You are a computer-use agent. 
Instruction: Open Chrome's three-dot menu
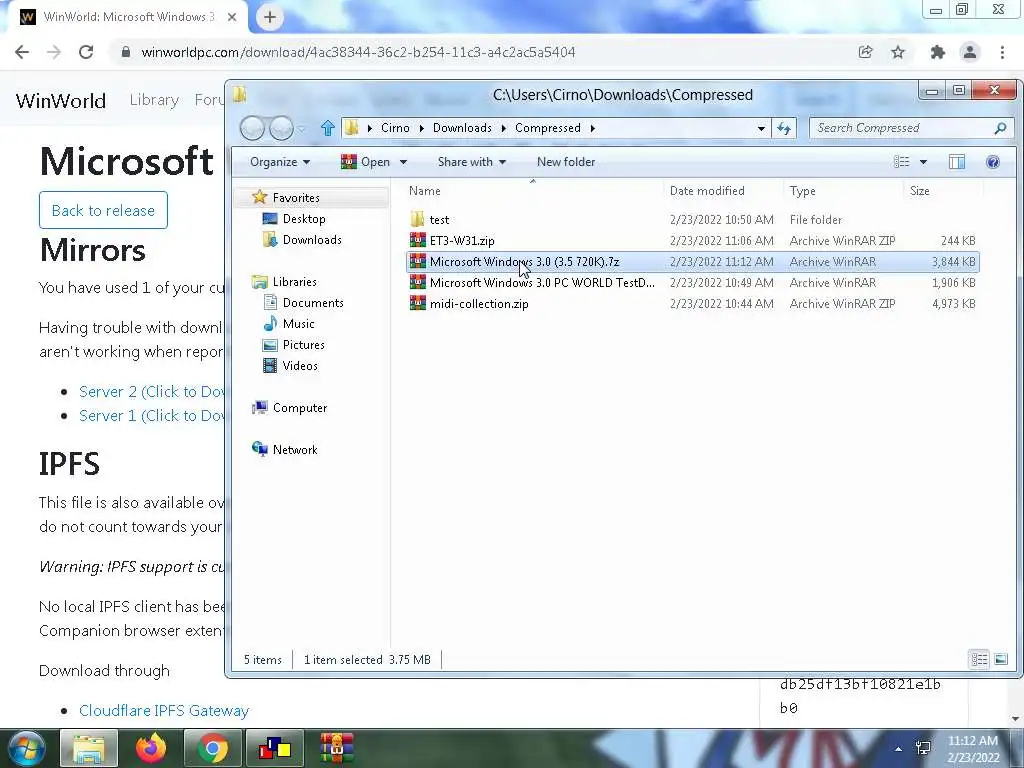pos(1002,52)
